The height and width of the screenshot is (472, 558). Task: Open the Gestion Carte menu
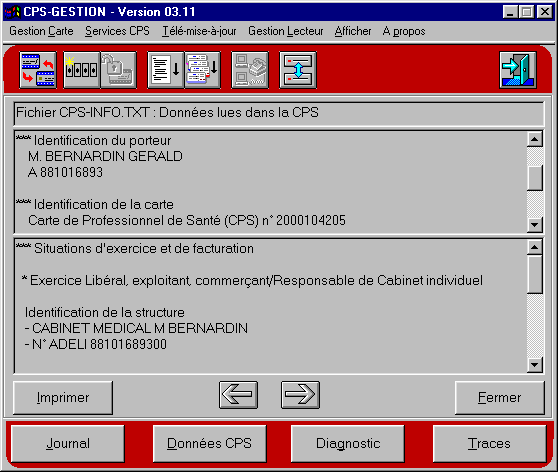point(41,31)
